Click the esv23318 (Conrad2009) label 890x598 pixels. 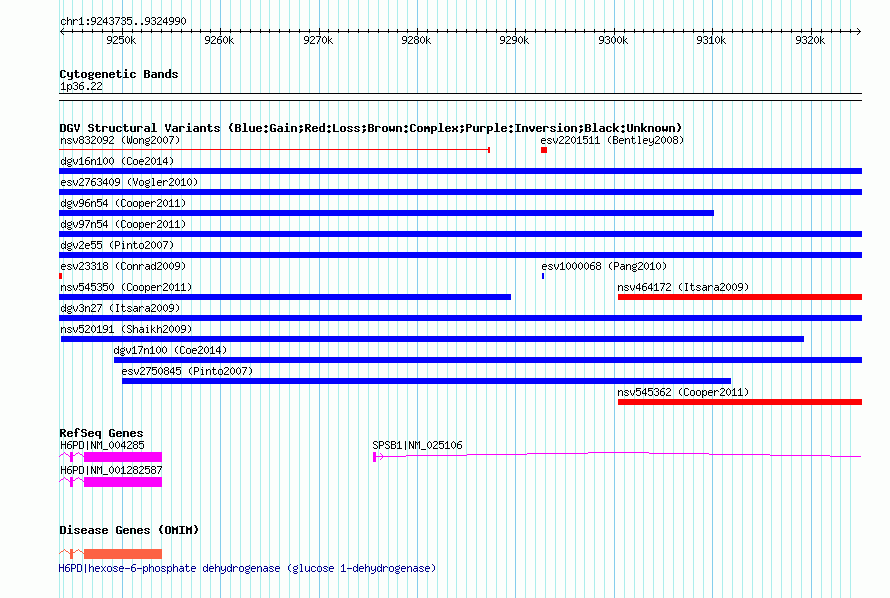click(123, 266)
